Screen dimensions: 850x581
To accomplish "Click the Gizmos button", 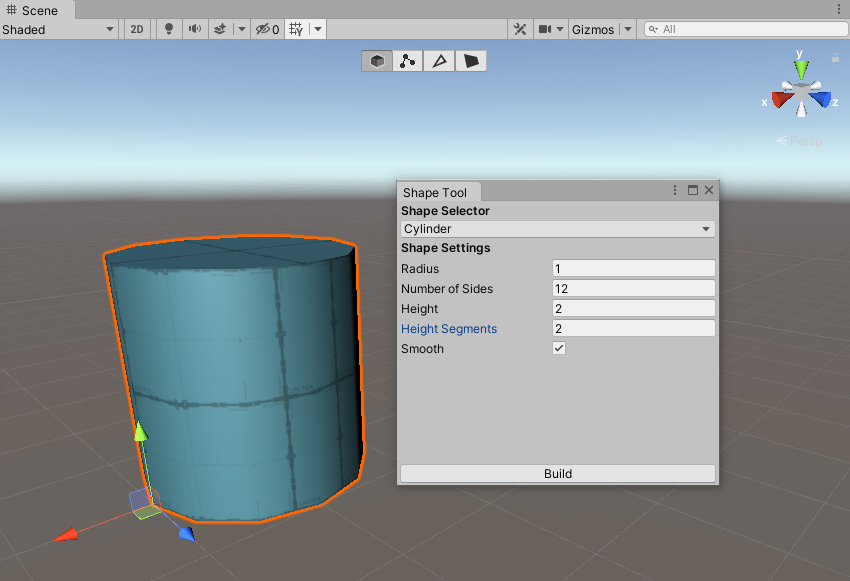I will [593, 30].
